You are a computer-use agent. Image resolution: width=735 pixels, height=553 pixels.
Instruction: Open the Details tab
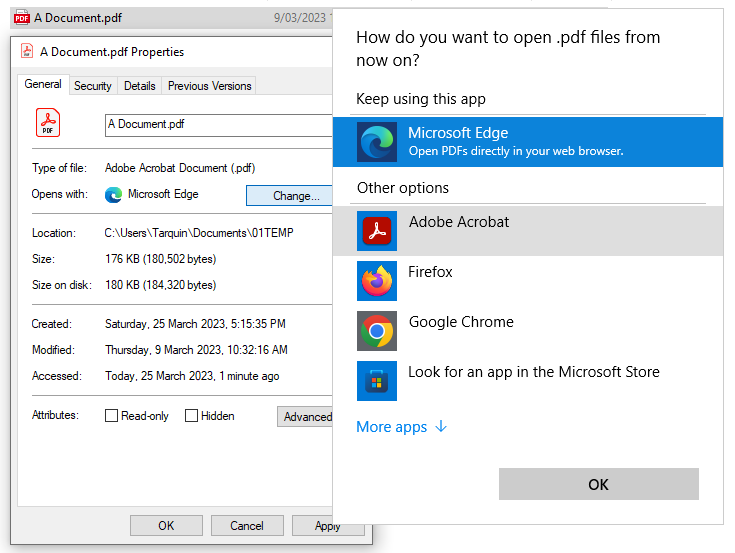[x=140, y=86]
